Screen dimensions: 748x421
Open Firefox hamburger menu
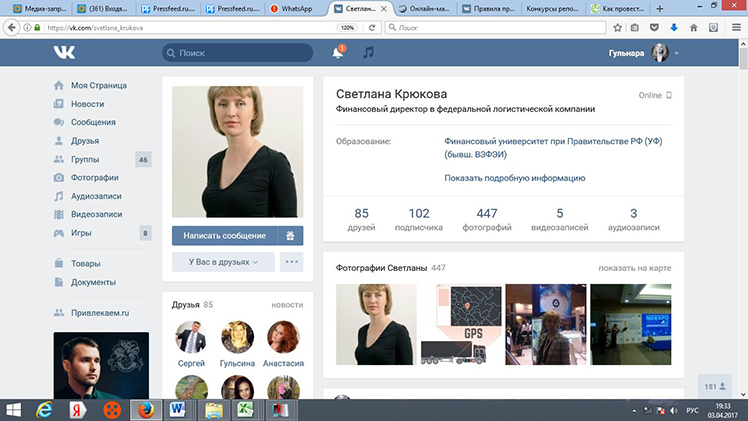[x=735, y=28]
